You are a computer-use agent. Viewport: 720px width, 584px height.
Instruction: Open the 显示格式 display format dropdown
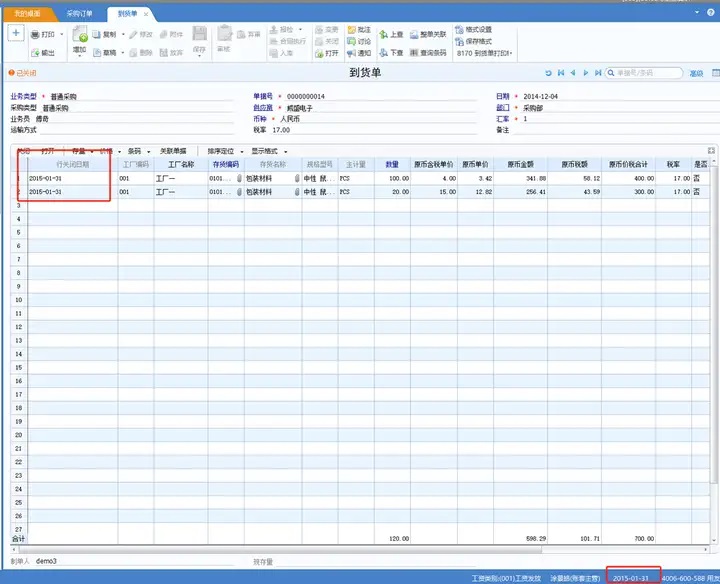pos(268,151)
